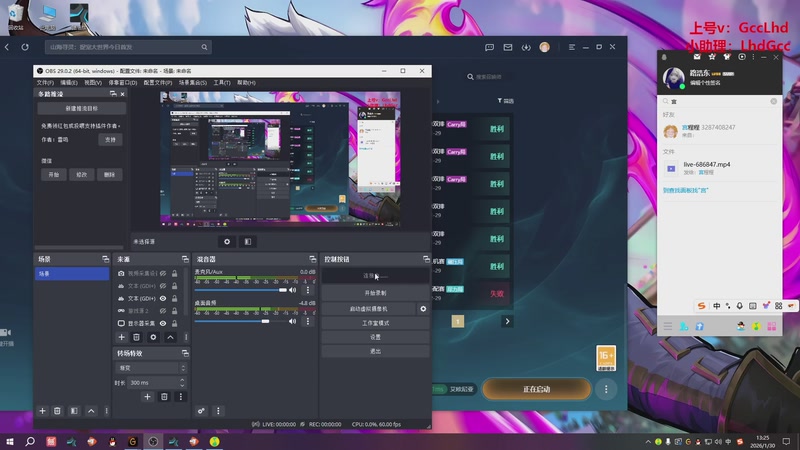Mute the 麦克风/Aux speaker icon
The height and width of the screenshot is (450, 800).
coord(292,290)
